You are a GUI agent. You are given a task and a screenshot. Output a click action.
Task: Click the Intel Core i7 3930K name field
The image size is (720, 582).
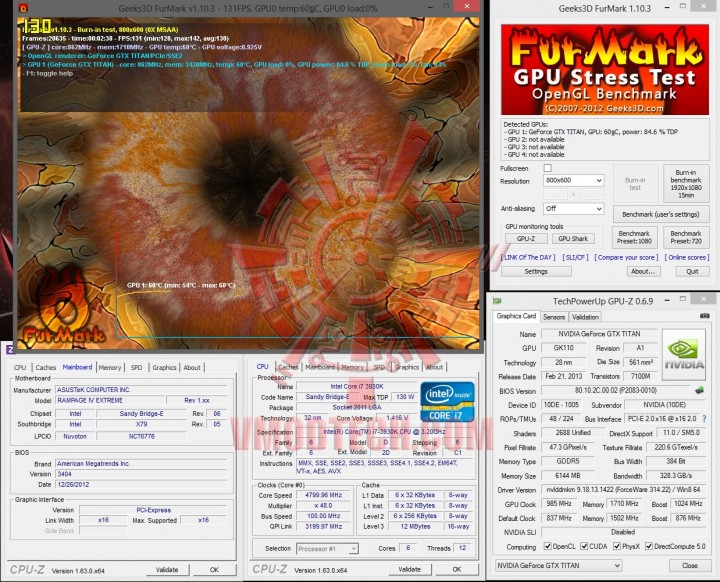coord(357,386)
